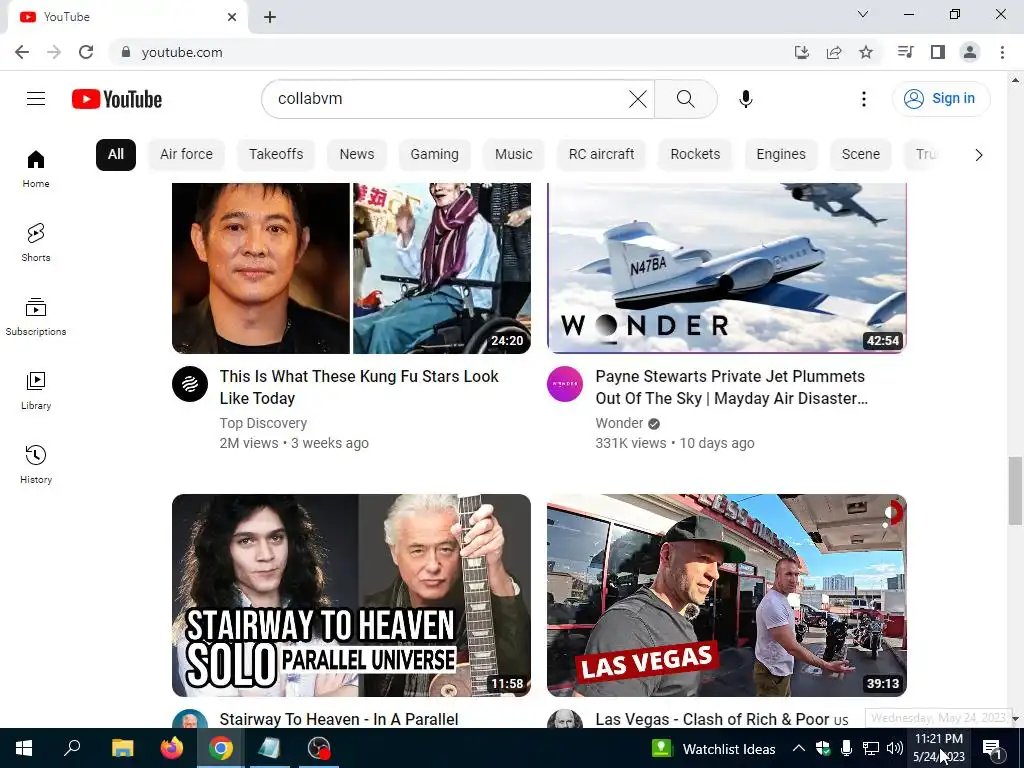Select the Music chip
The width and height of the screenshot is (1024, 768).
513,155
